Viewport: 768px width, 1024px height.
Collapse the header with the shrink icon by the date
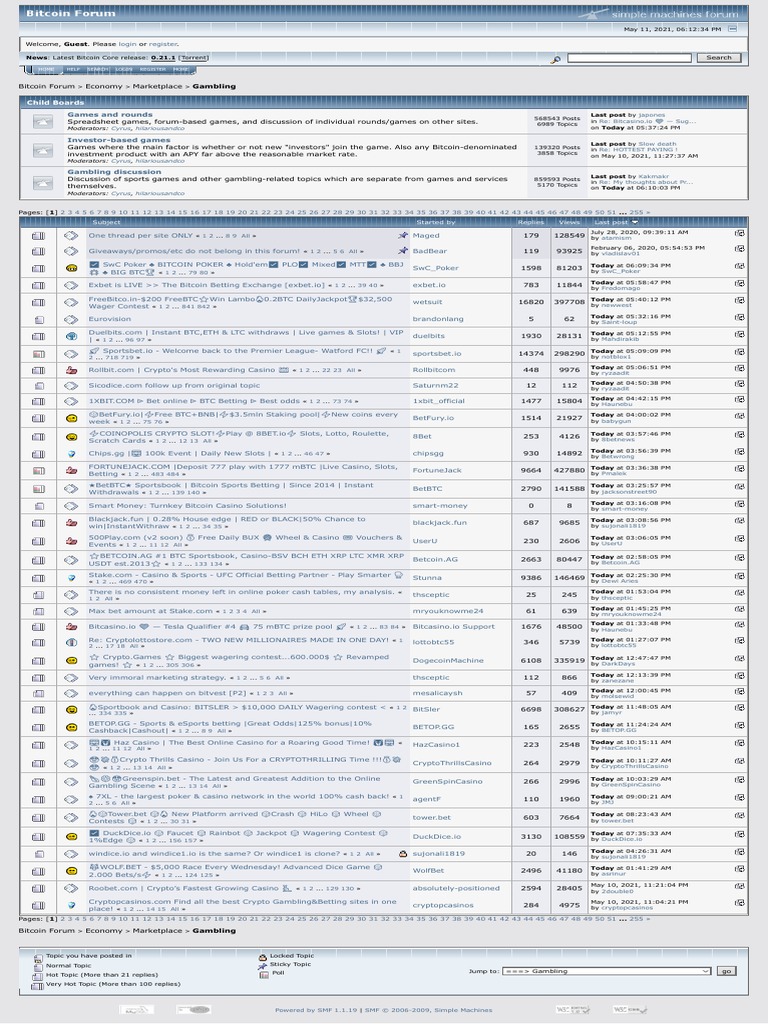pos(732,29)
